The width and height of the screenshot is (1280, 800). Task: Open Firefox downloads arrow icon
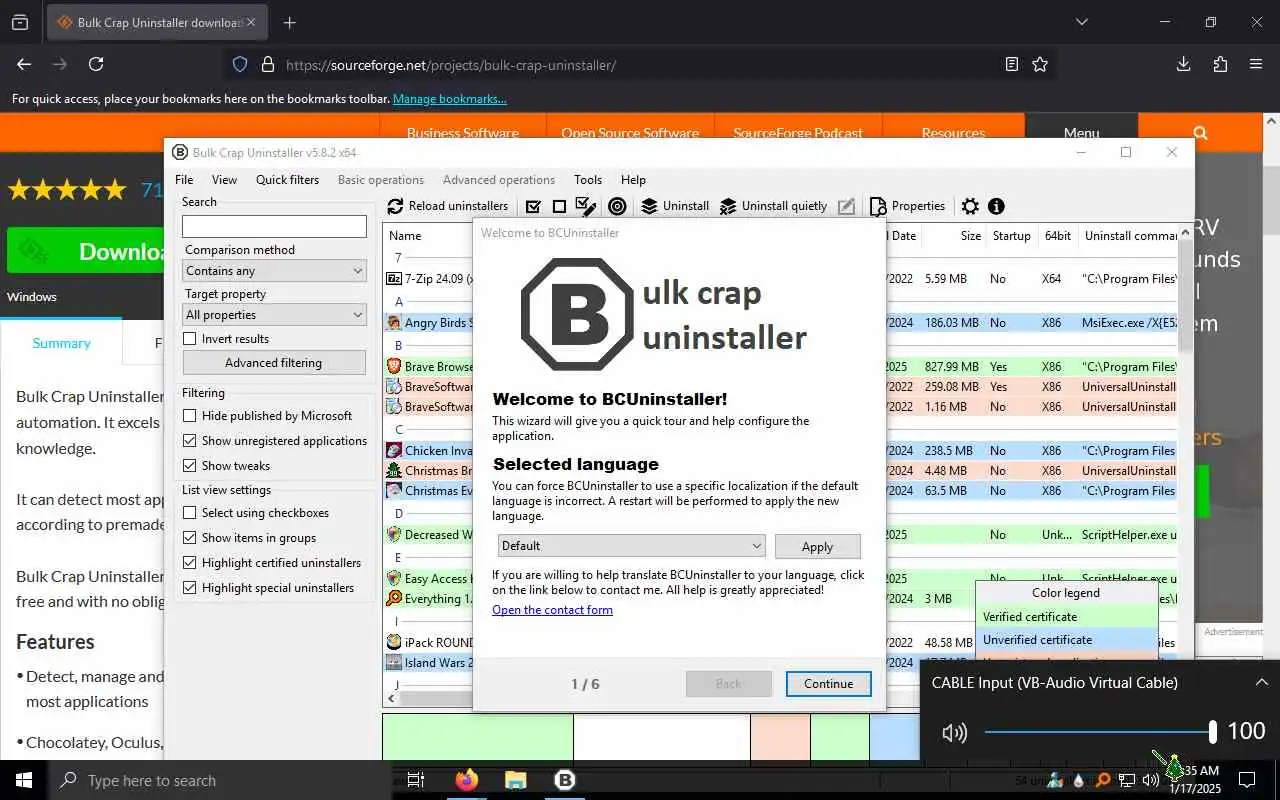coord(1183,64)
